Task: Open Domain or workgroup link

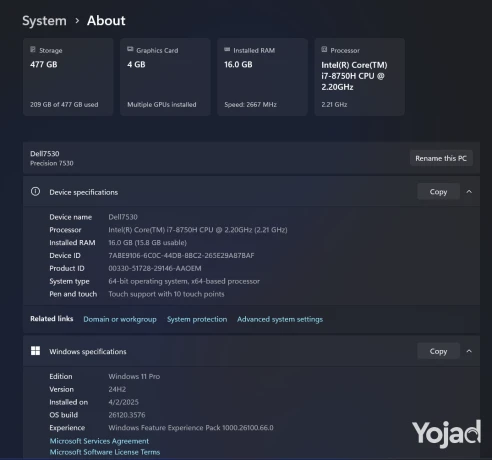Action: tap(120, 319)
